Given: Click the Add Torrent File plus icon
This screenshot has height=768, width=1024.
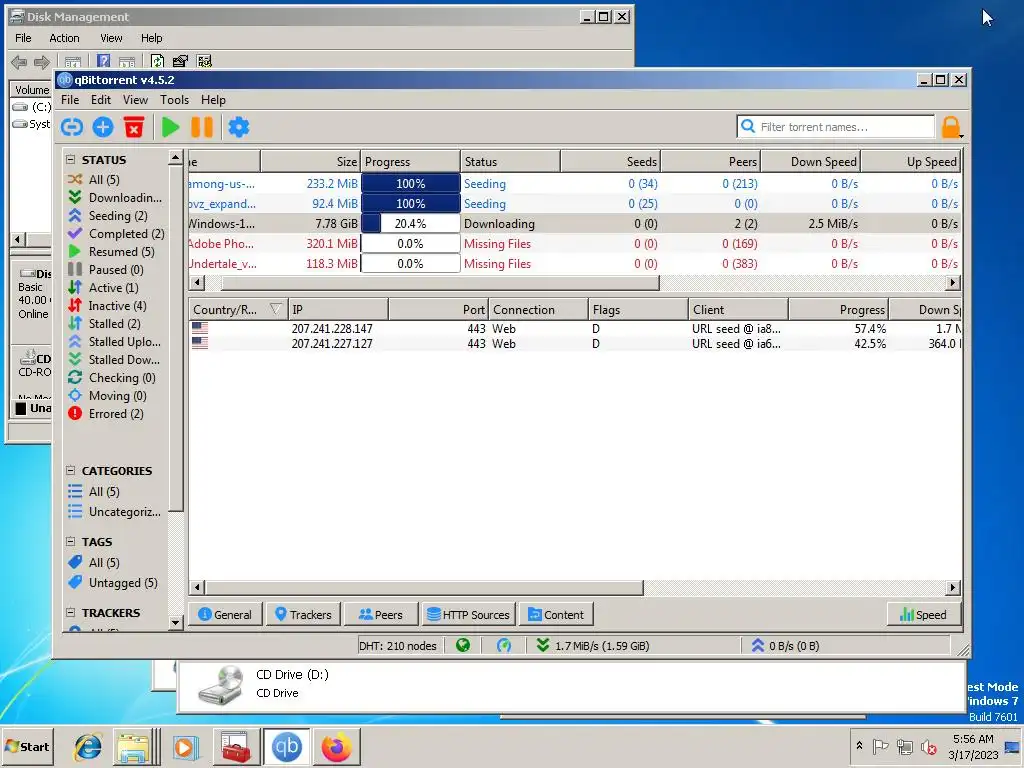Looking at the screenshot, I should point(103,127).
